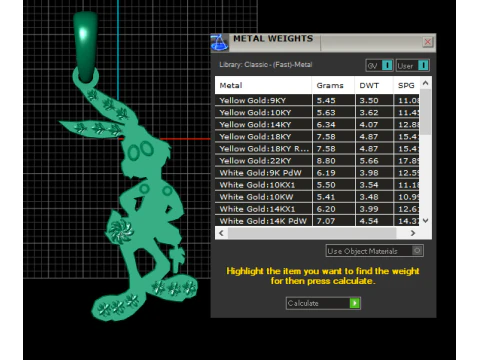This screenshot has width=480, height=360.
Task: Click the vertical scrollbar thumb
Action: (425, 112)
